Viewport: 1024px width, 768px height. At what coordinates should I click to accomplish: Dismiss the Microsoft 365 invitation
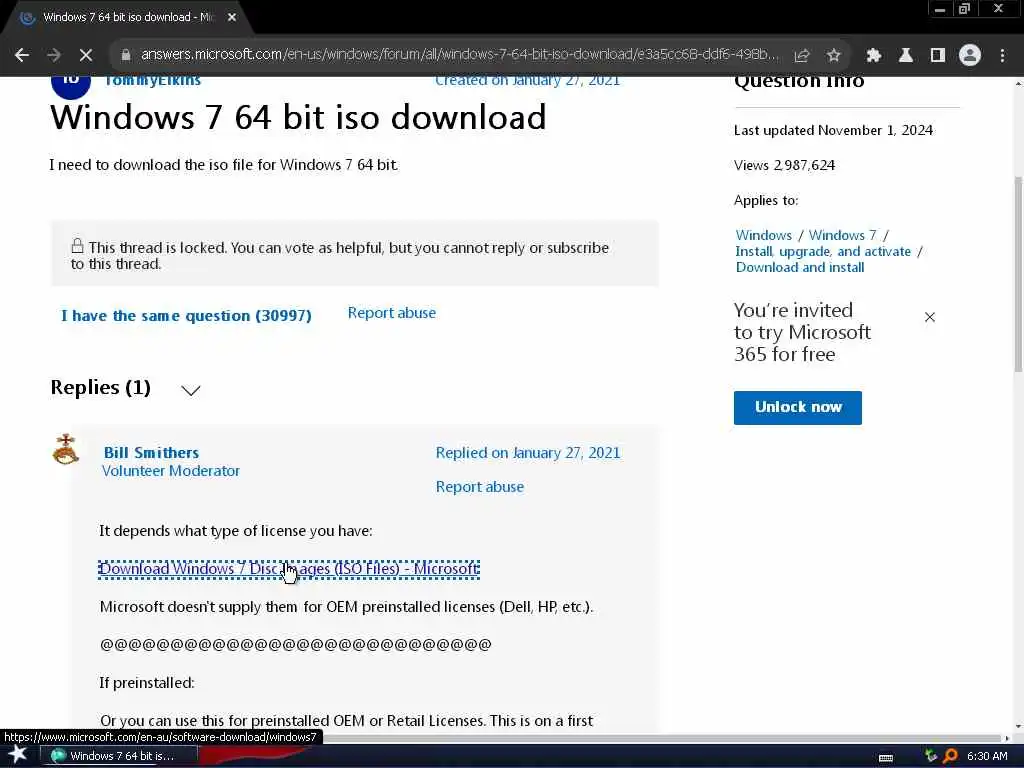pos(930,317)
